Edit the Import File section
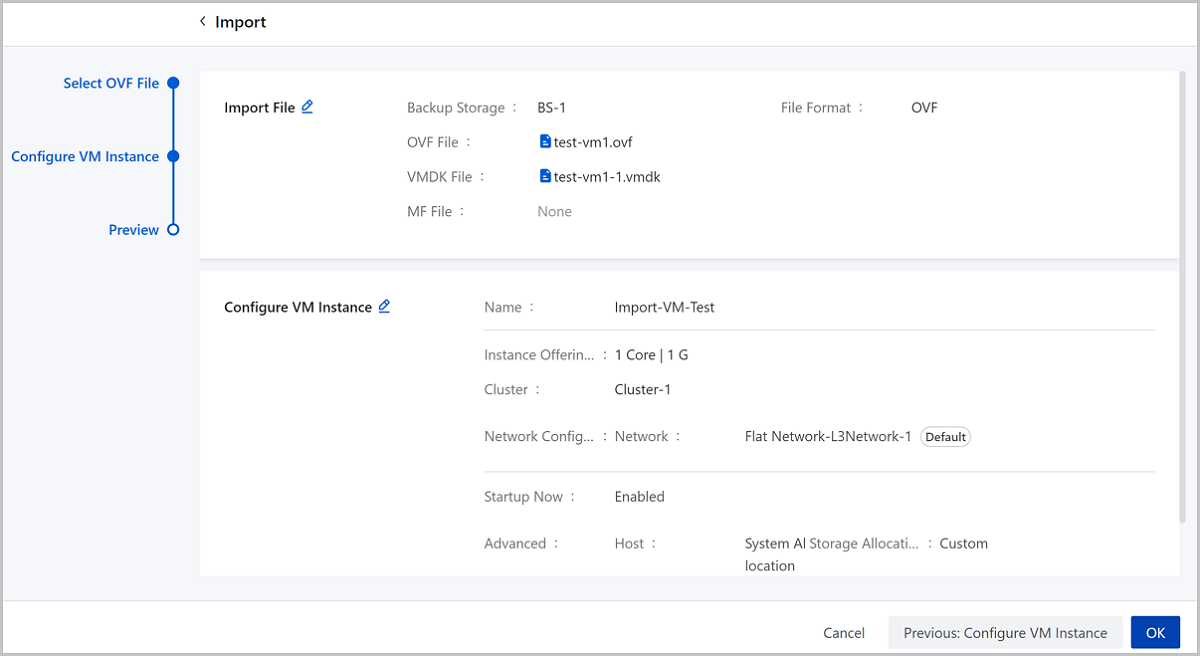The height and width of the screenshot is (656, 1200). (x=307, y=107)
